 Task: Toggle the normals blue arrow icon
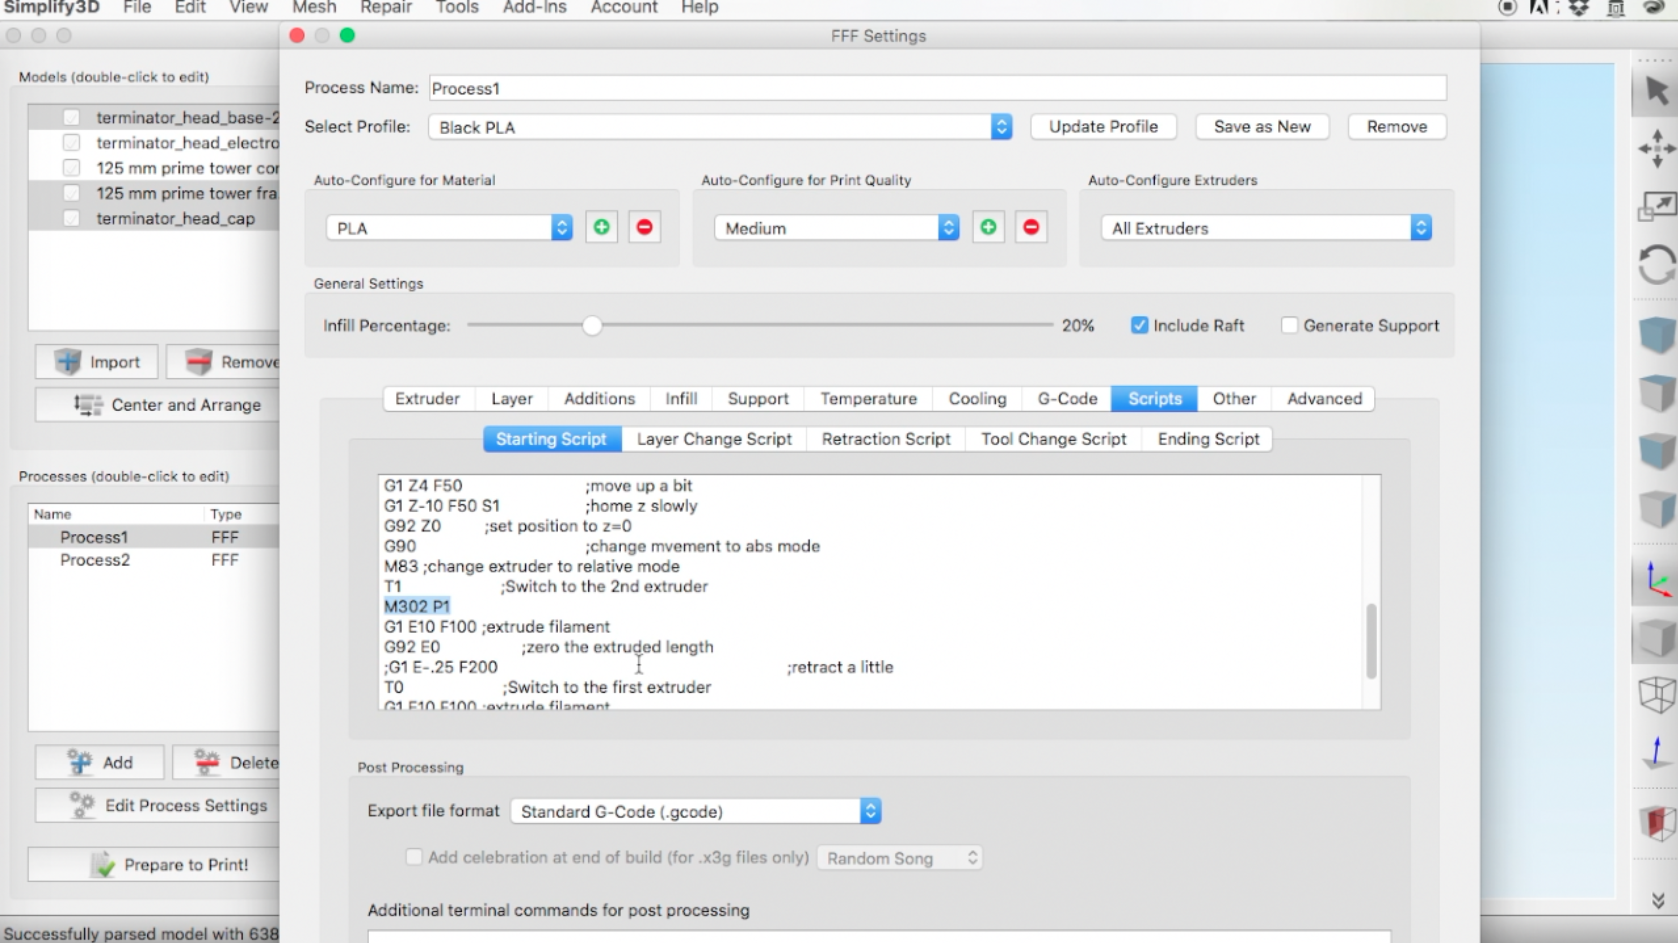coord(1656,752)
